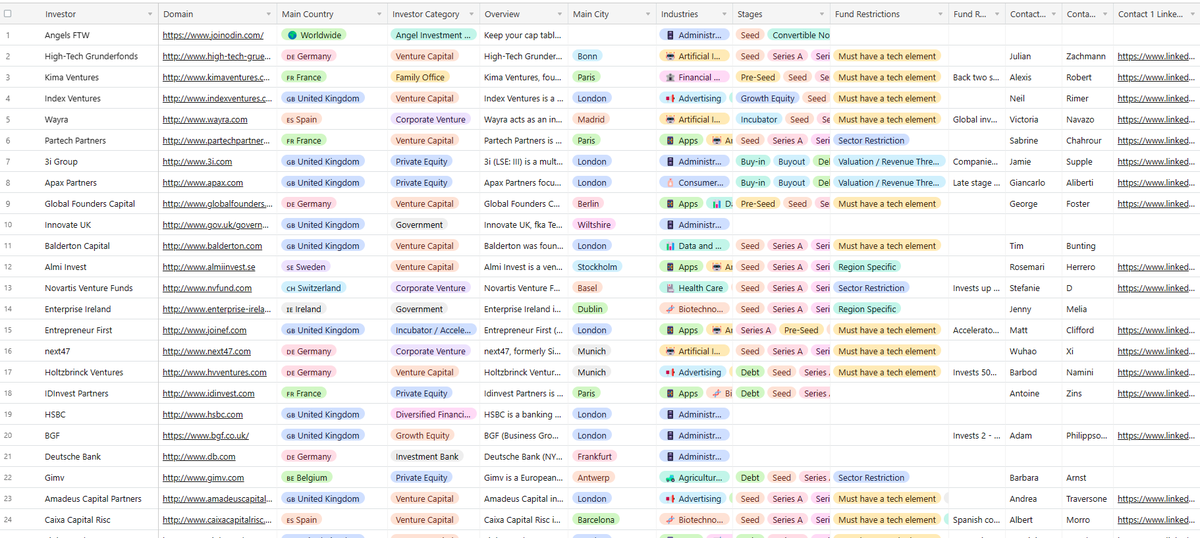Open the LinkedIn link in Kima Ventures row

coord(1156,77)
